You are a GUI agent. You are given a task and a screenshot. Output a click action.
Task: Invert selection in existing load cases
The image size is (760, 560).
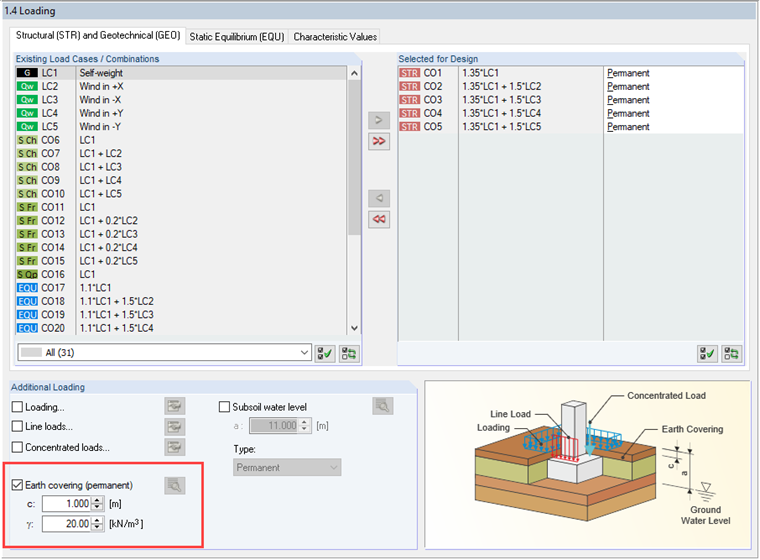click(349, 353)
